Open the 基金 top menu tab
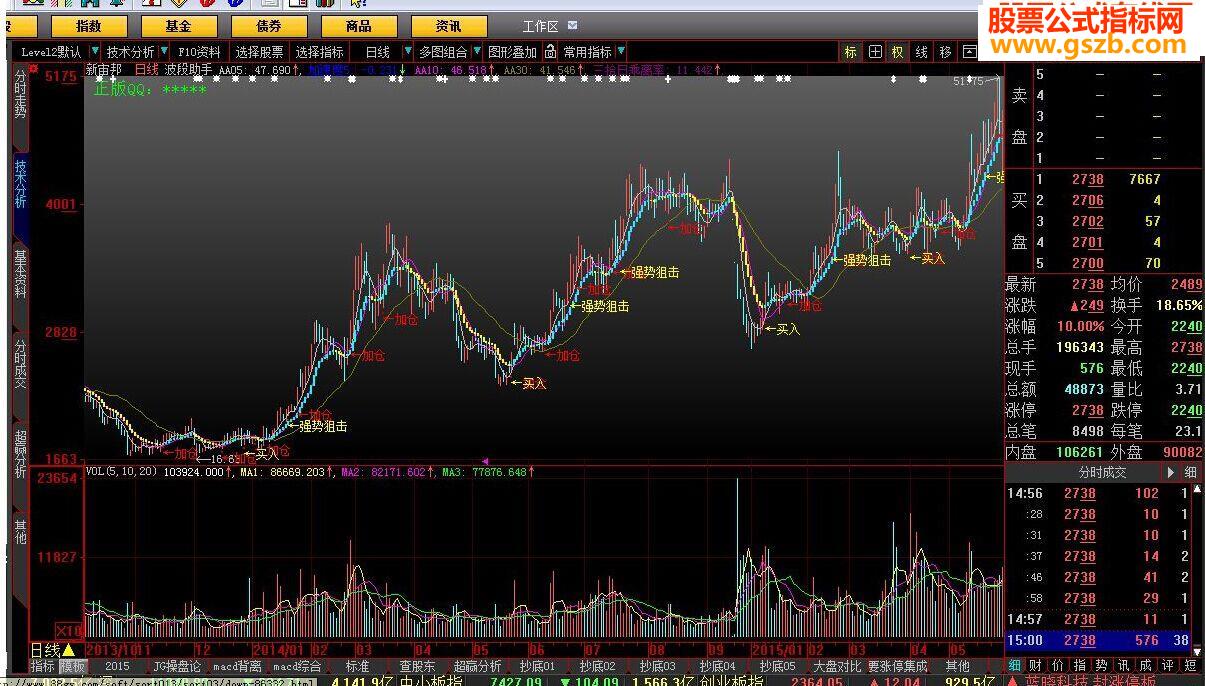1205x686 pixels. coord(179,26)
